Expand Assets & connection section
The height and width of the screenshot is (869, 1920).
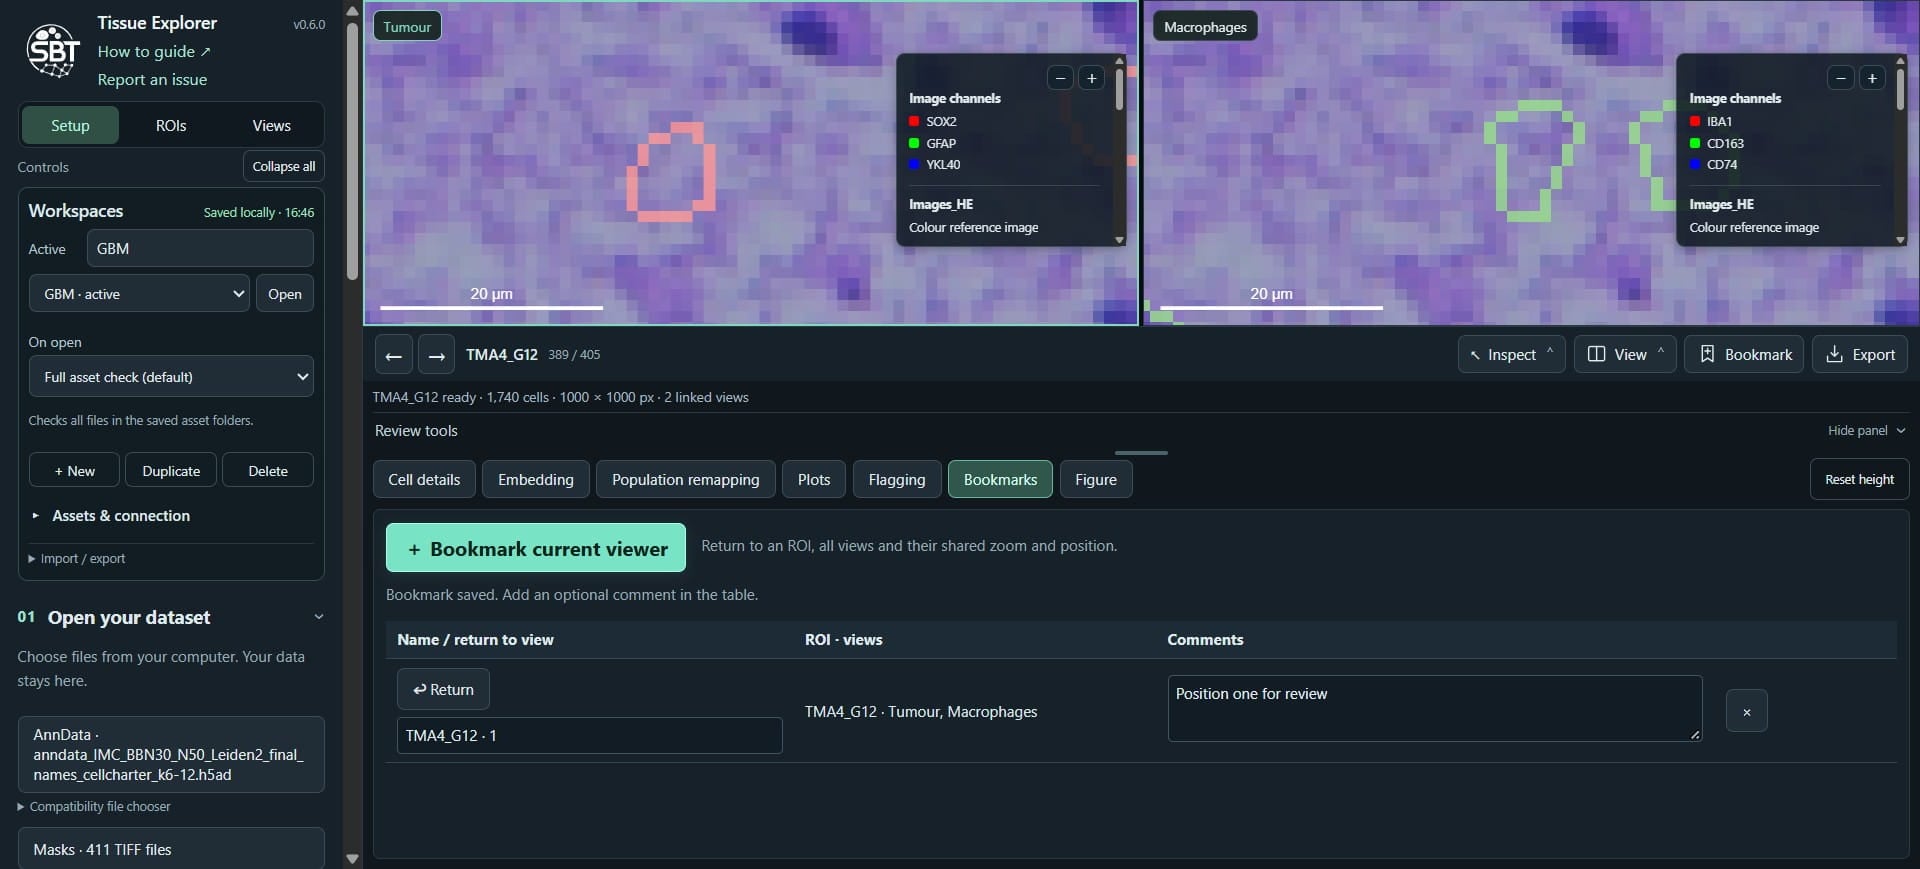(x=120, y=515)
